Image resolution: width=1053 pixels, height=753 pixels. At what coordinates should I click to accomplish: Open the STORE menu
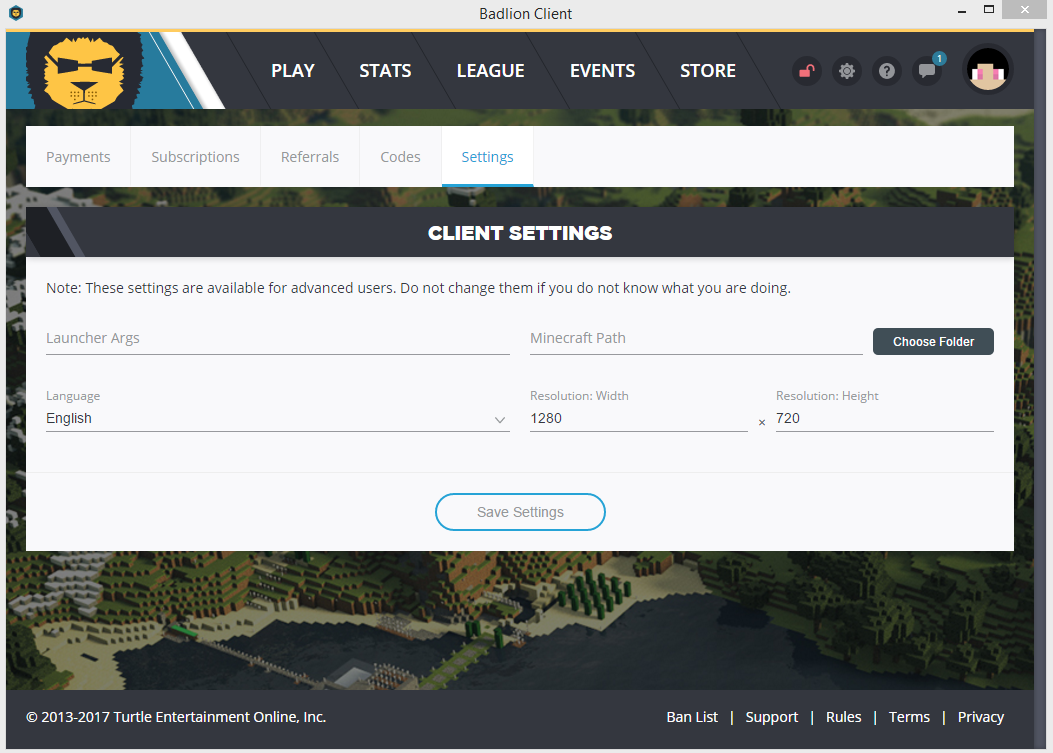[x=708, y=71]
